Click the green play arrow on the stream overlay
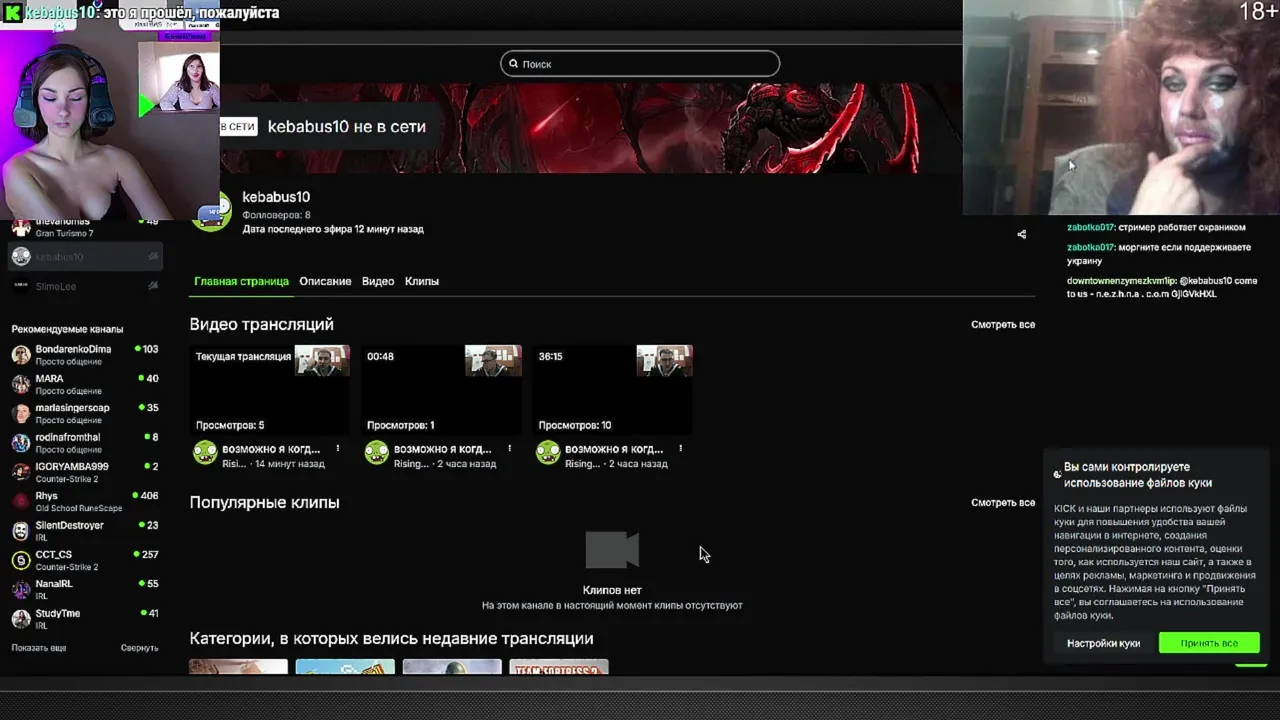Image resolution: width=1280 pixels, height=720 pixels. coord(146,104)
